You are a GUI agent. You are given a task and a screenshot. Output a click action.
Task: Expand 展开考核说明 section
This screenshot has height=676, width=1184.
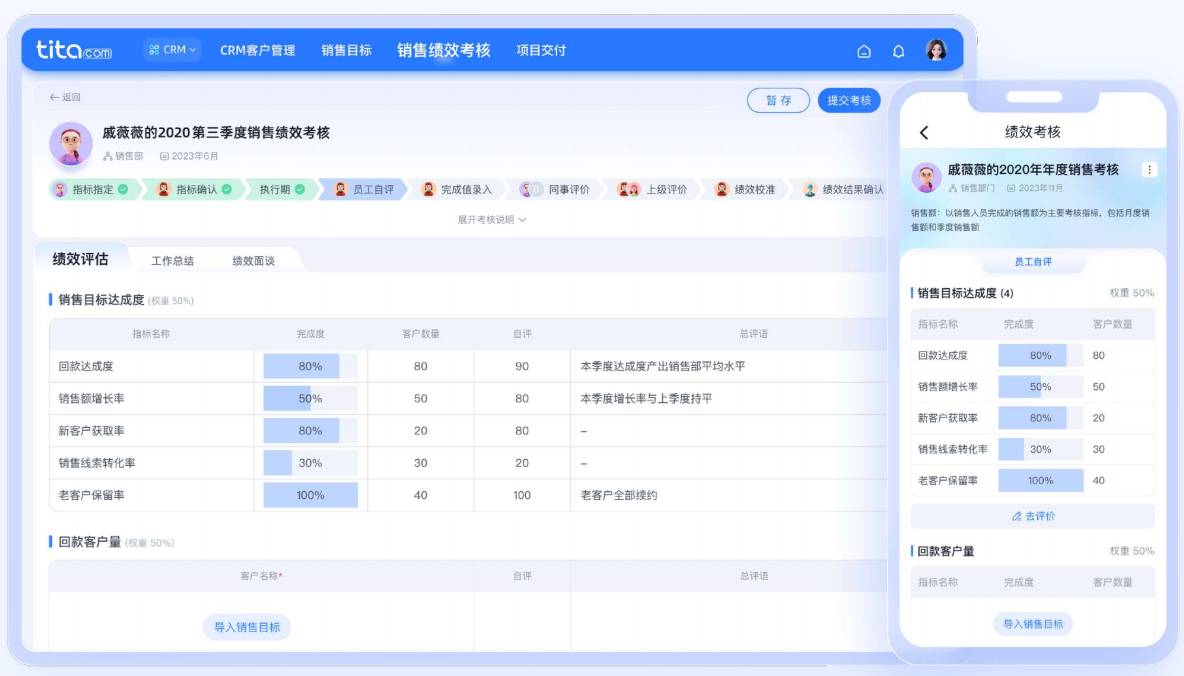click(x=491, y=219)
